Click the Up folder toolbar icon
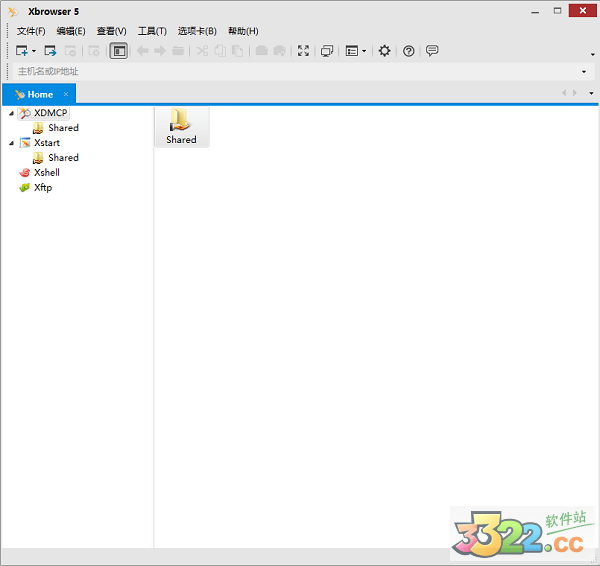 point(178,51)
